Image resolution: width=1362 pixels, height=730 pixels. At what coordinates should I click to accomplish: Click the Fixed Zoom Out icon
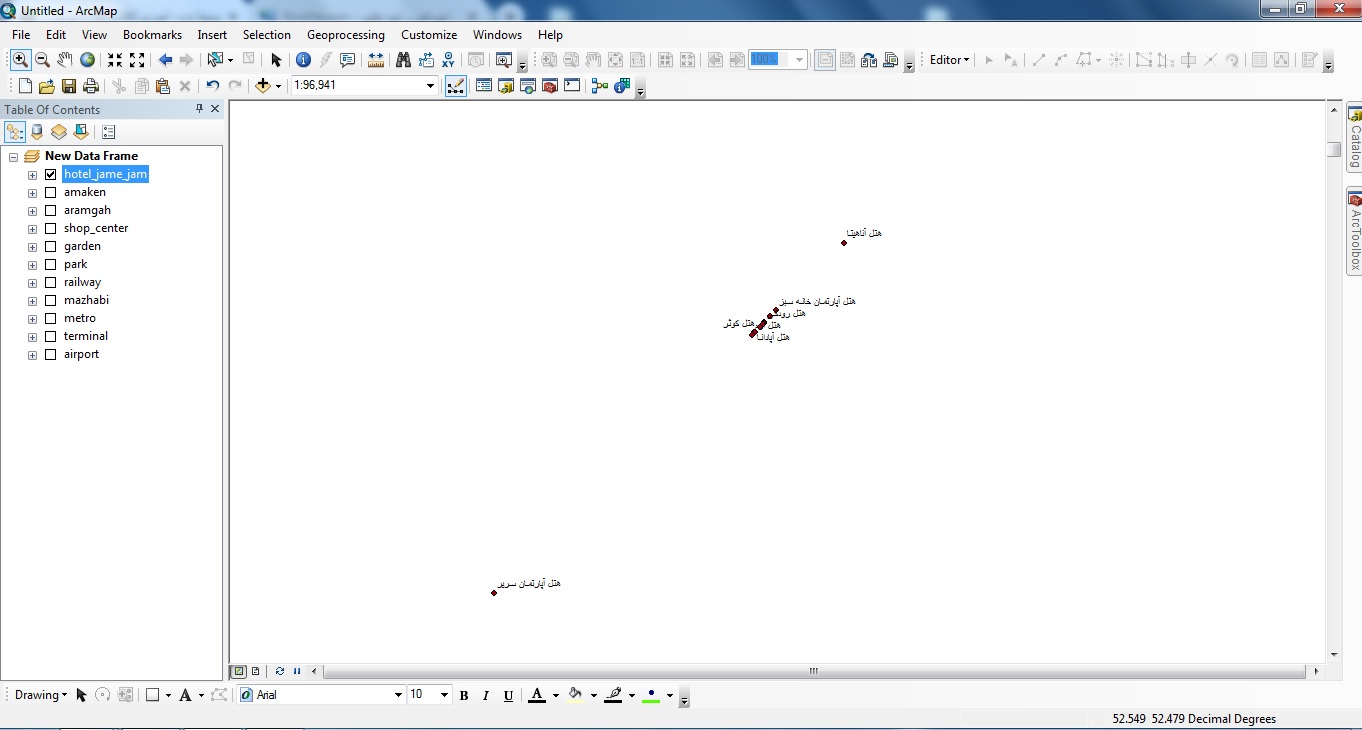pos(137,60)
